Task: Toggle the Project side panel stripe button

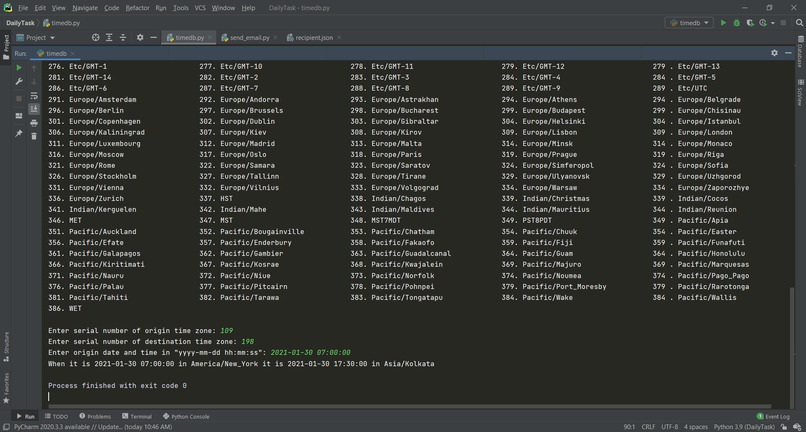Action: pos(6,46)
